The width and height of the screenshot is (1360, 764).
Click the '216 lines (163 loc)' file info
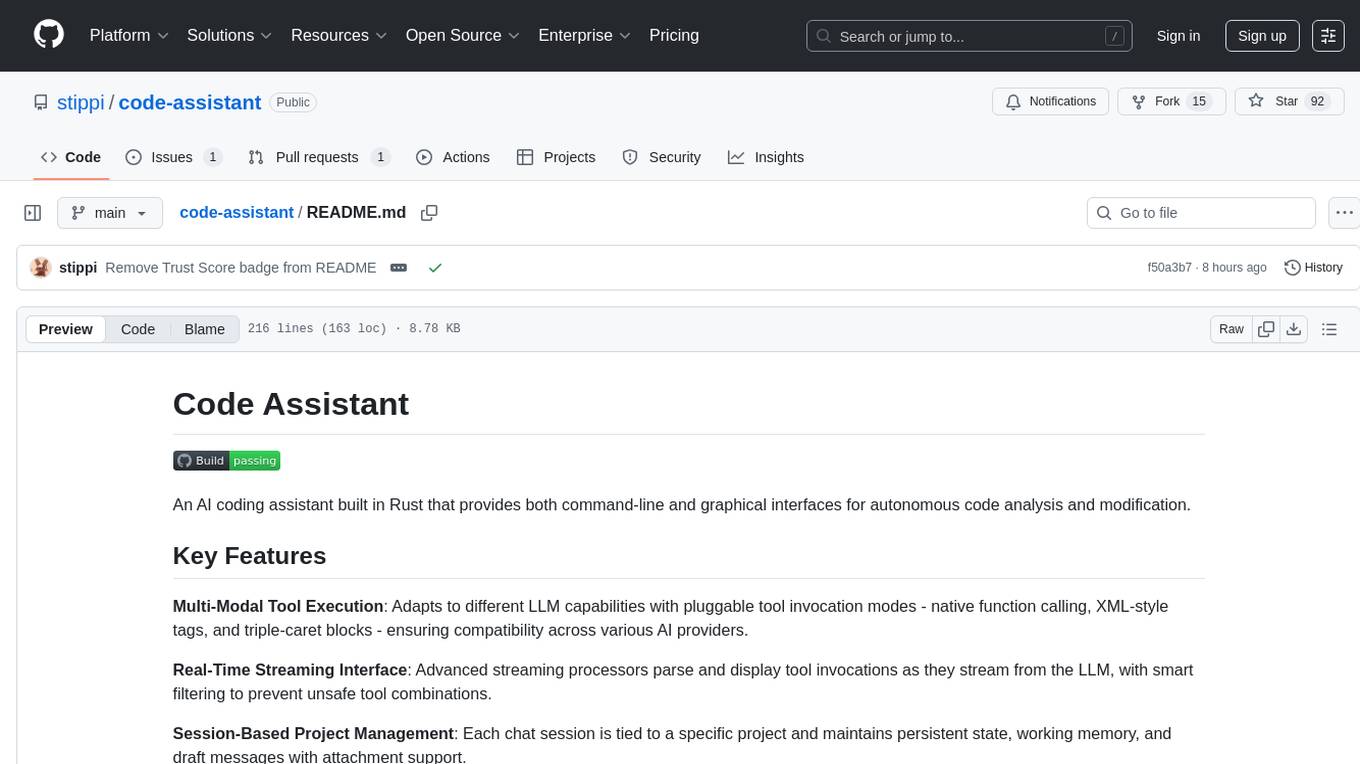pyautogui.click(x=317, y=329)
